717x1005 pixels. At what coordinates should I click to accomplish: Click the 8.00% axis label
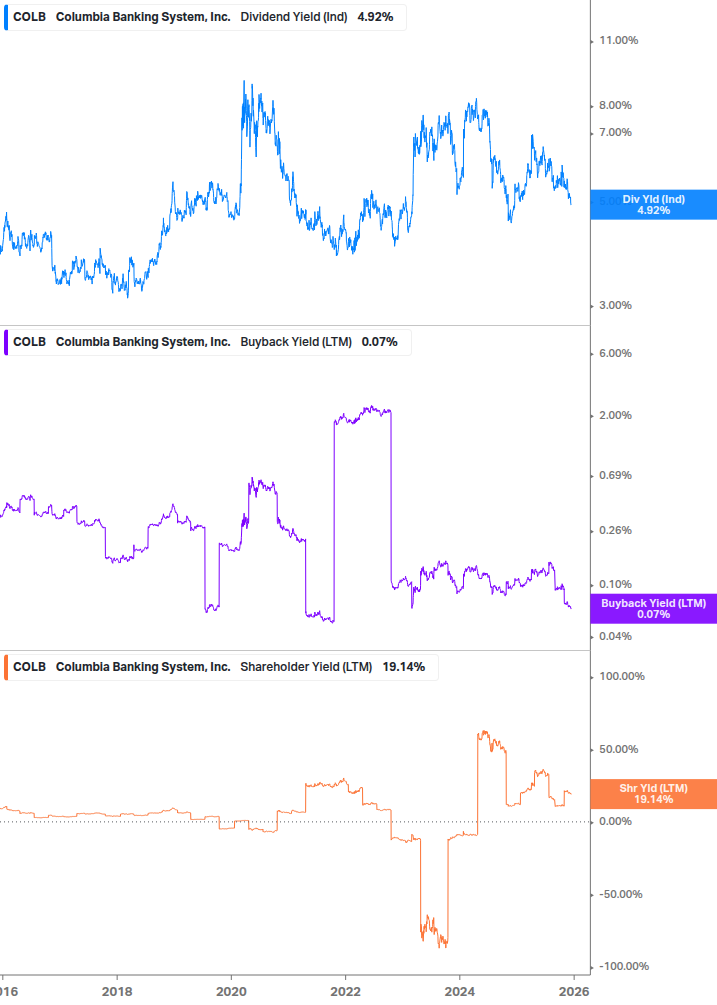click(x=615, y=106)
